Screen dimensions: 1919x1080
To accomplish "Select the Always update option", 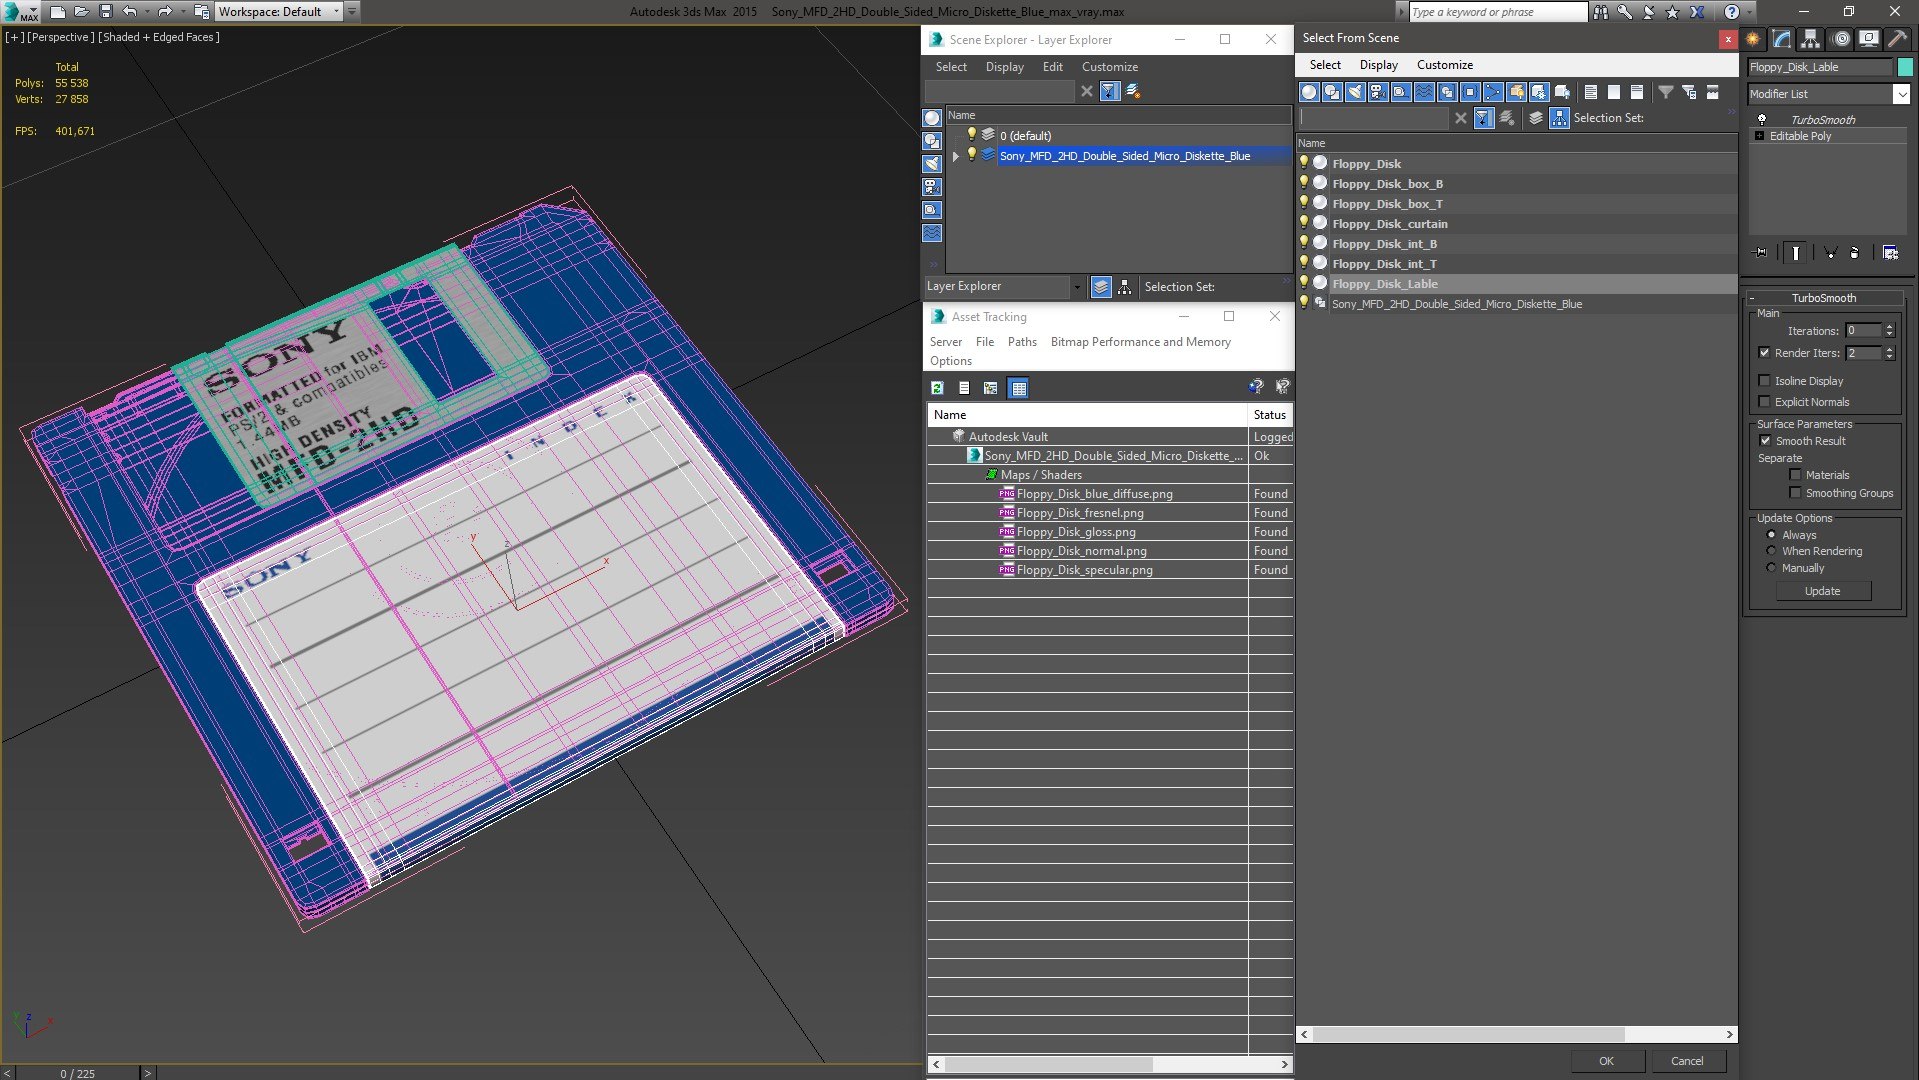I will (x=1771, y=535).
